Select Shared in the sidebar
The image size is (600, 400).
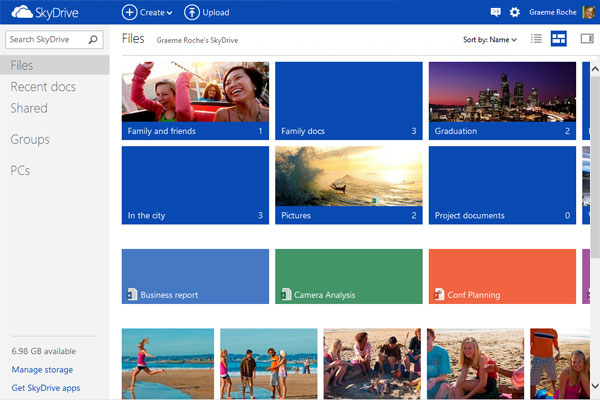pyautogui.click(x=29, y=108)
